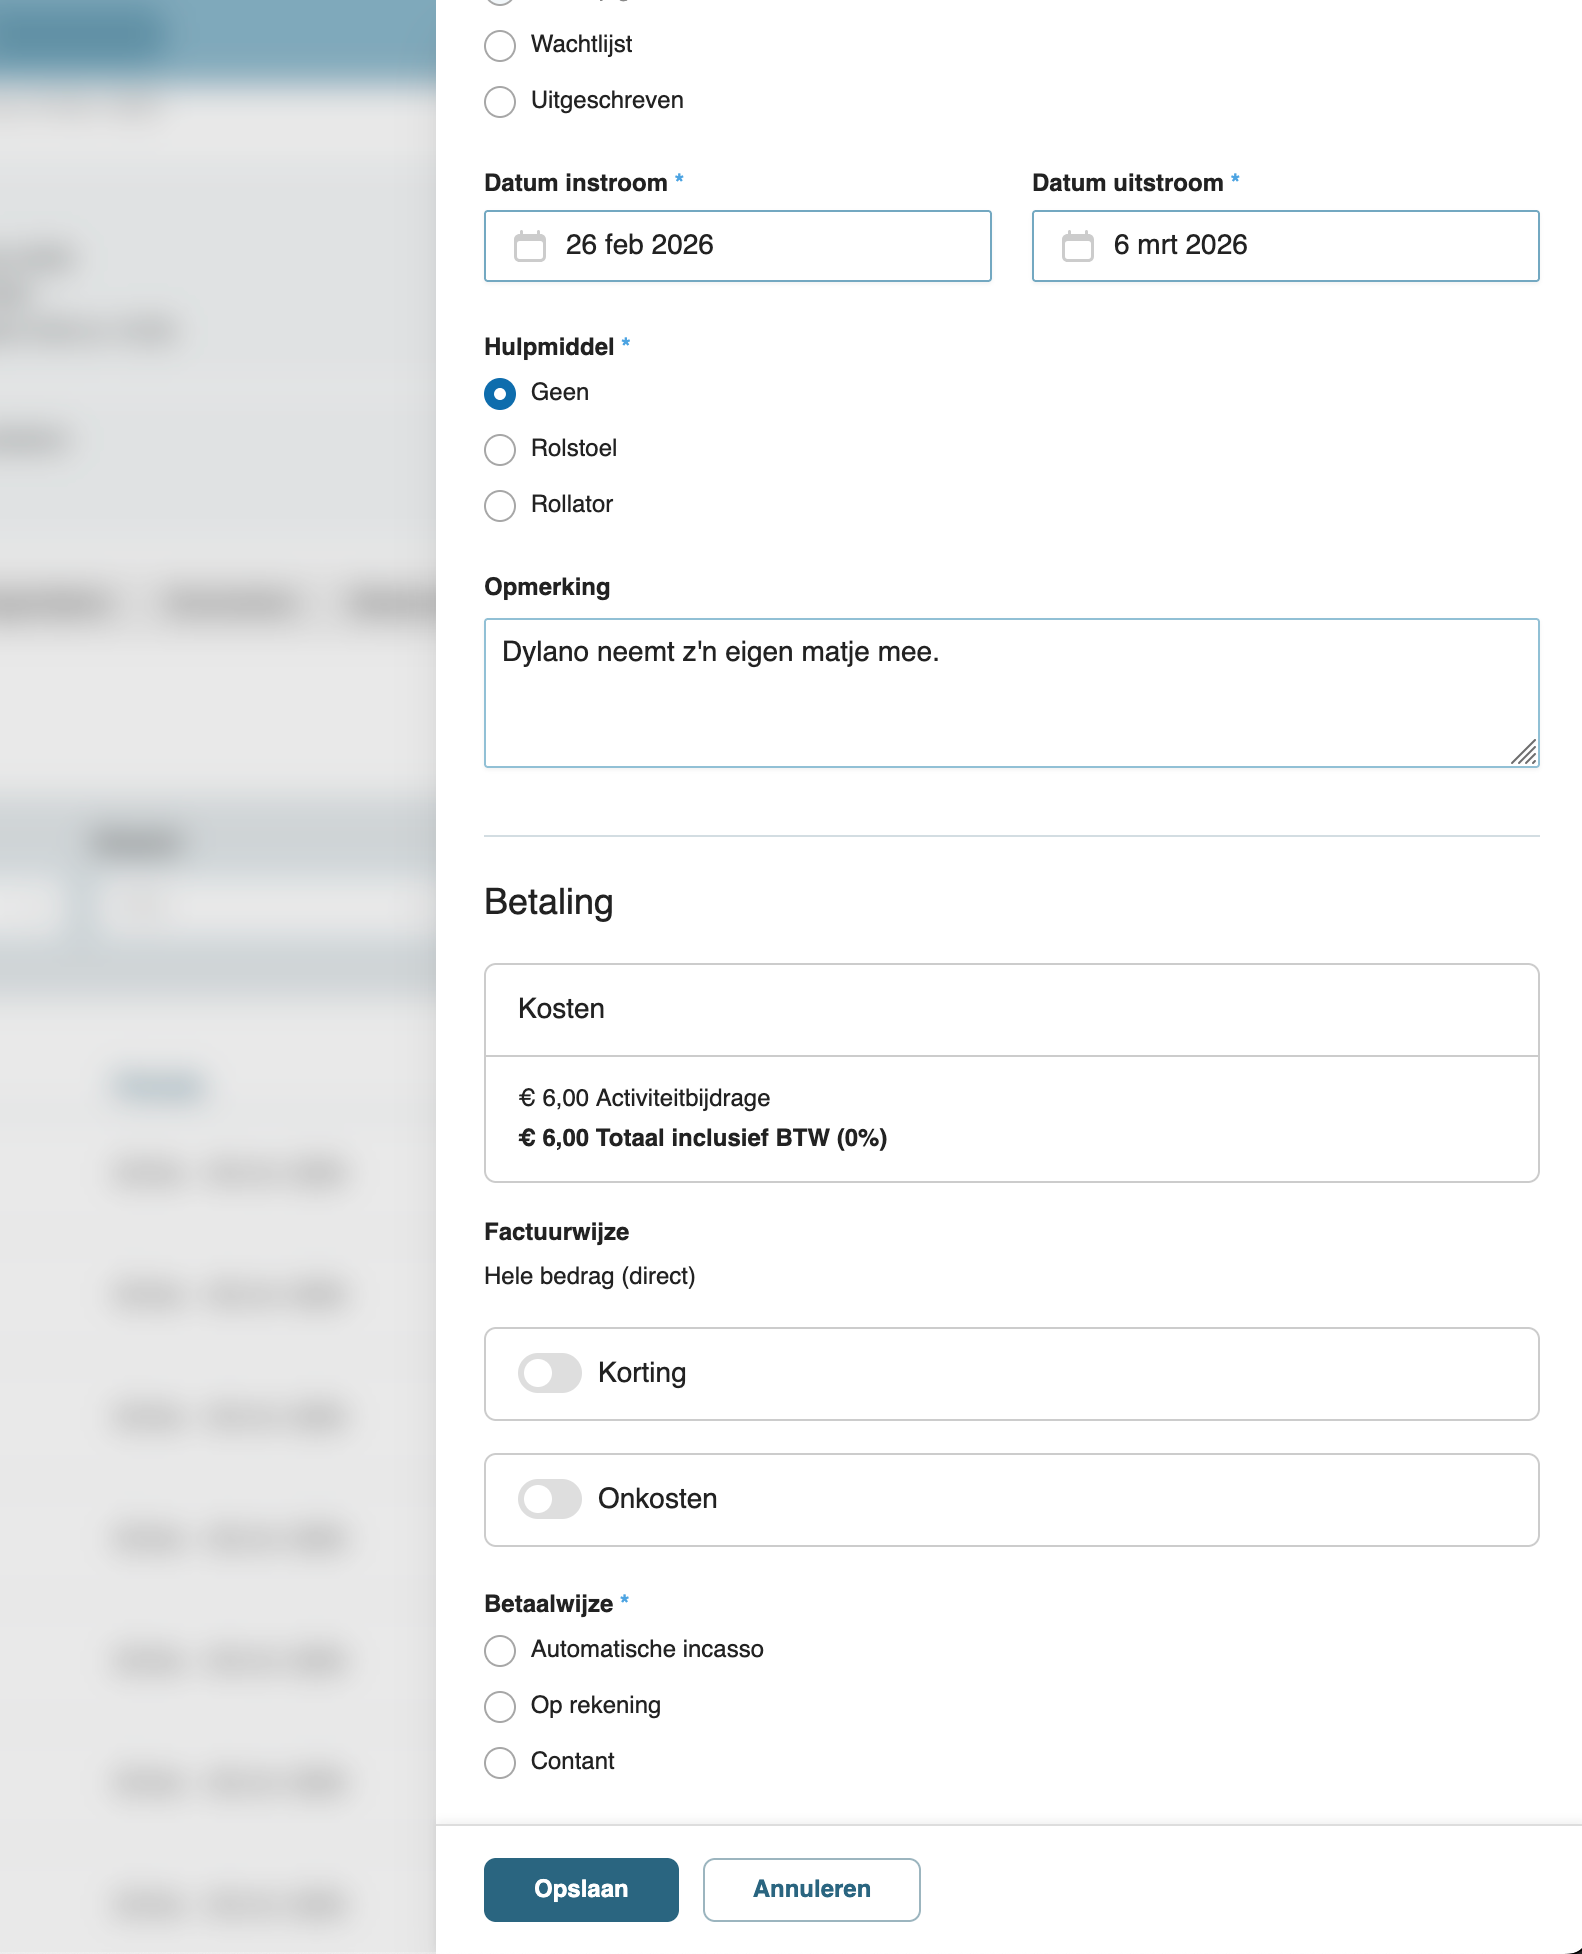Select Op rekening as betaalwijze
The image size is (1582, 1954).
(x=500, y=1706)
